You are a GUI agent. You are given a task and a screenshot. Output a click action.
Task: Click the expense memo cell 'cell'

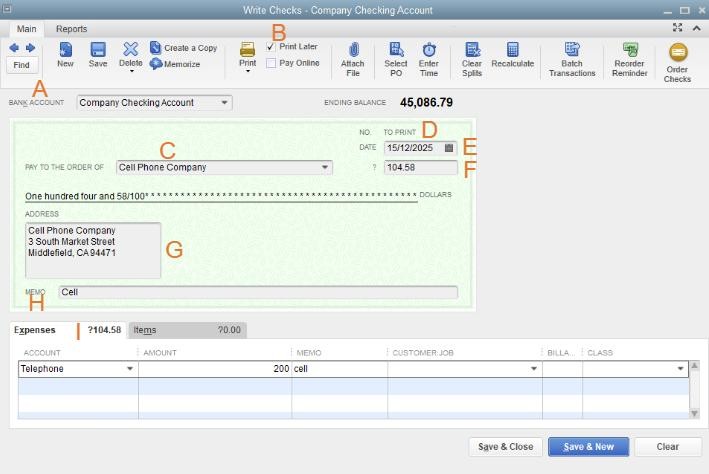340,369
